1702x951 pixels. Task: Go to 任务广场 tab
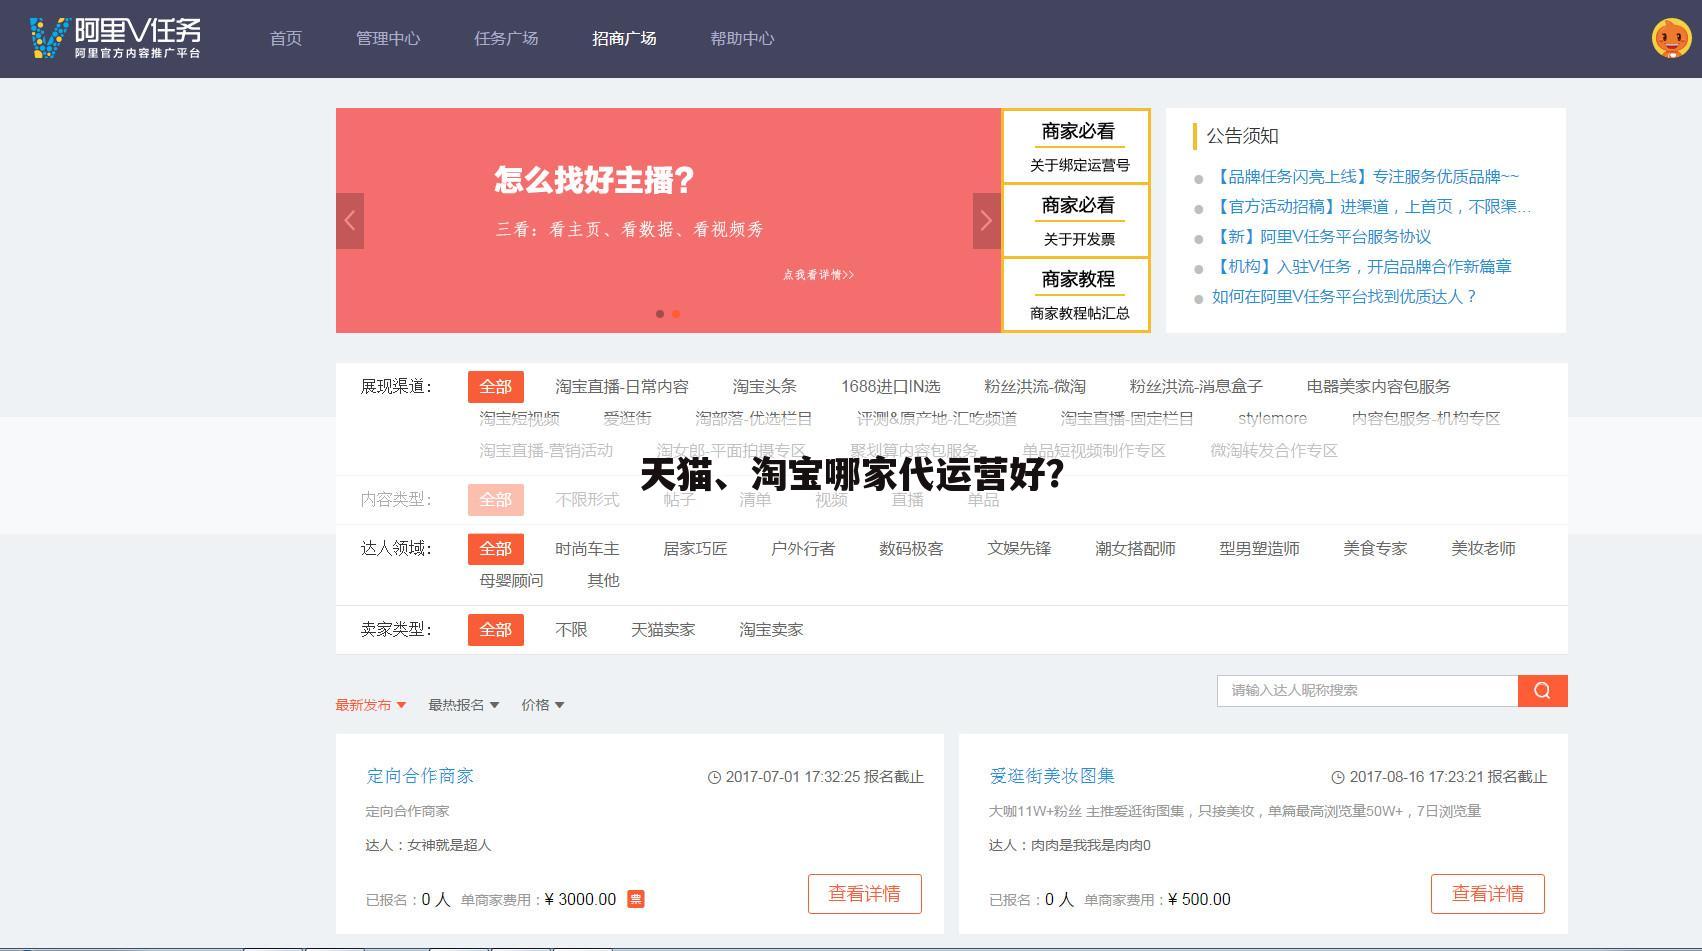tap(506, 38)
